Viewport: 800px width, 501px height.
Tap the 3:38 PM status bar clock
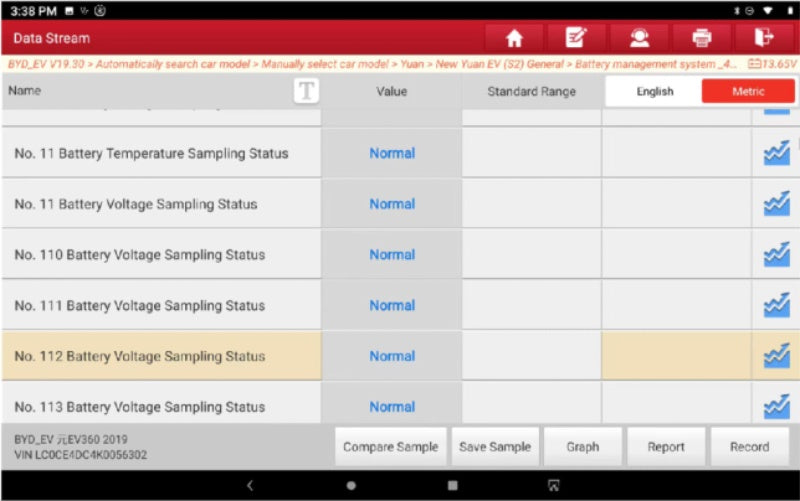(x=33, y=11)
